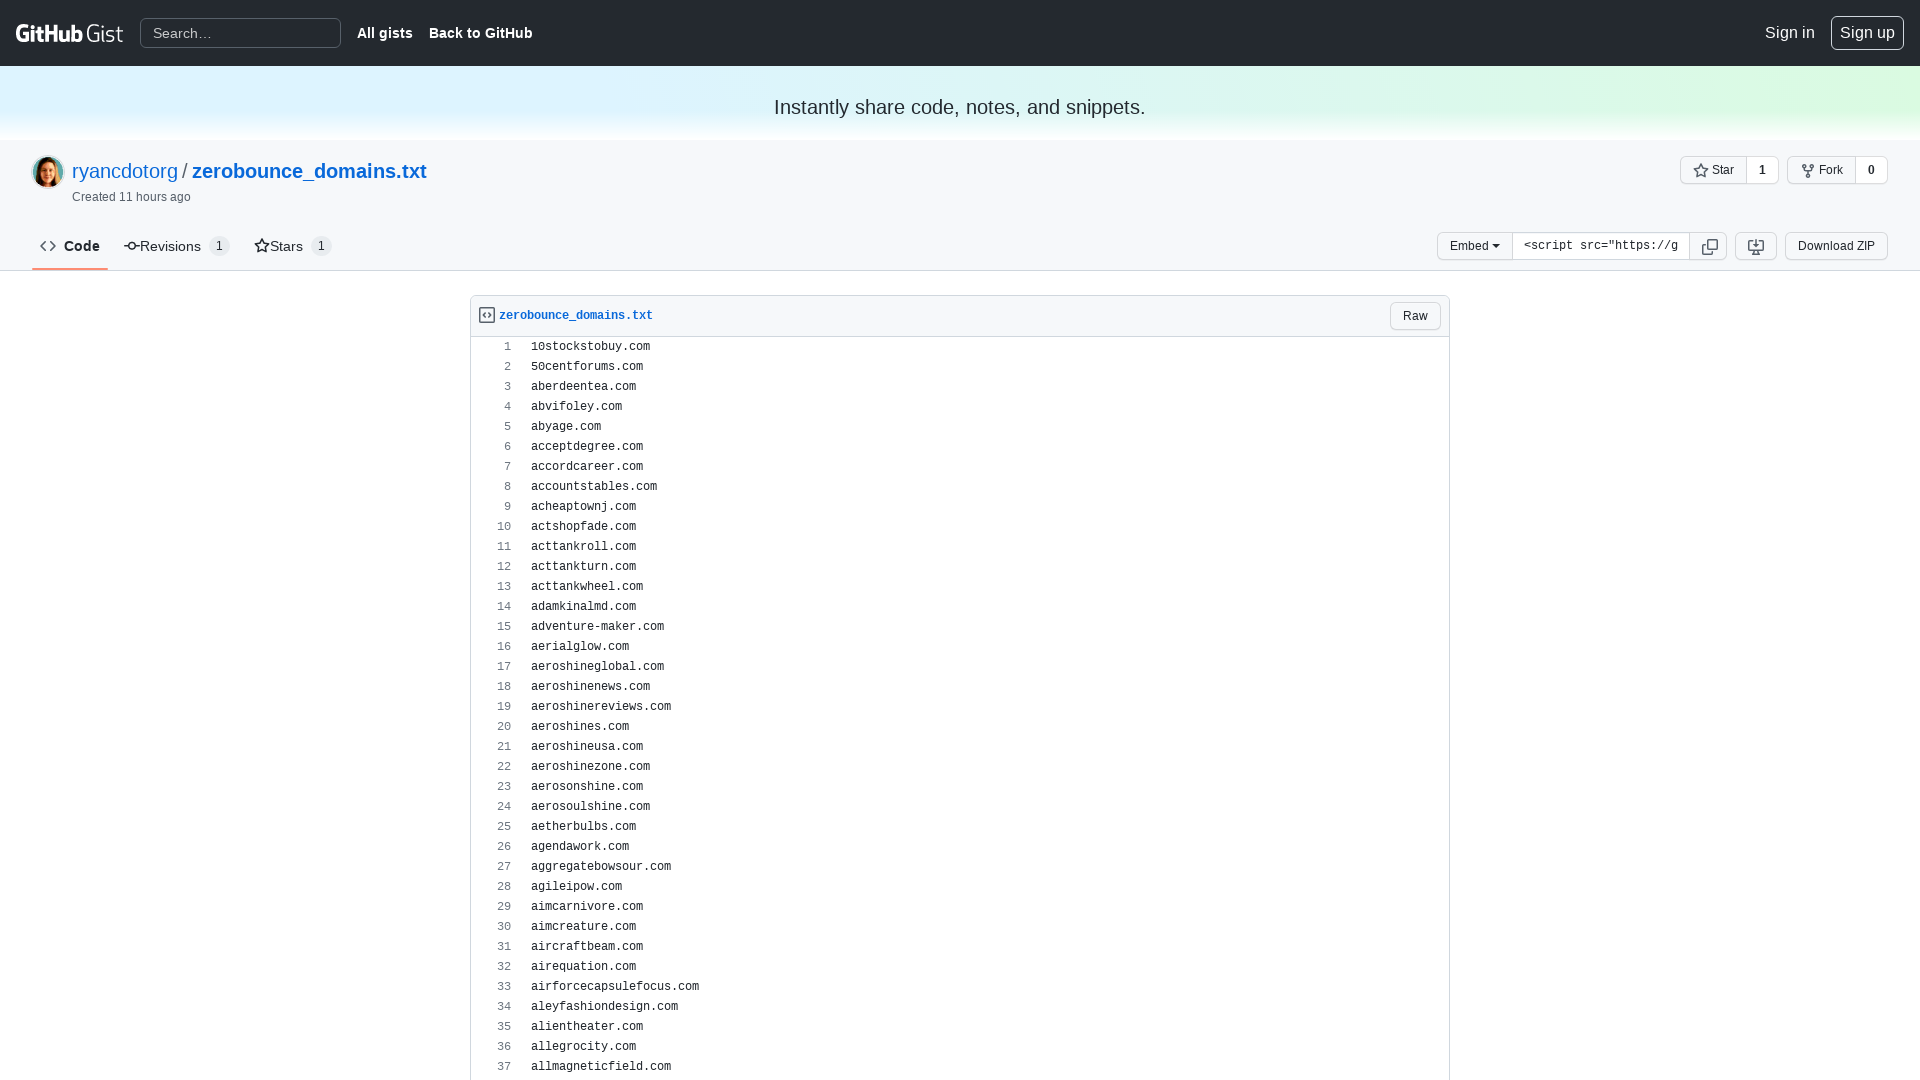This screenshot has height=1080, width=1920.
Task: Click the copy icon beside the embed field
Action: 1708,246
